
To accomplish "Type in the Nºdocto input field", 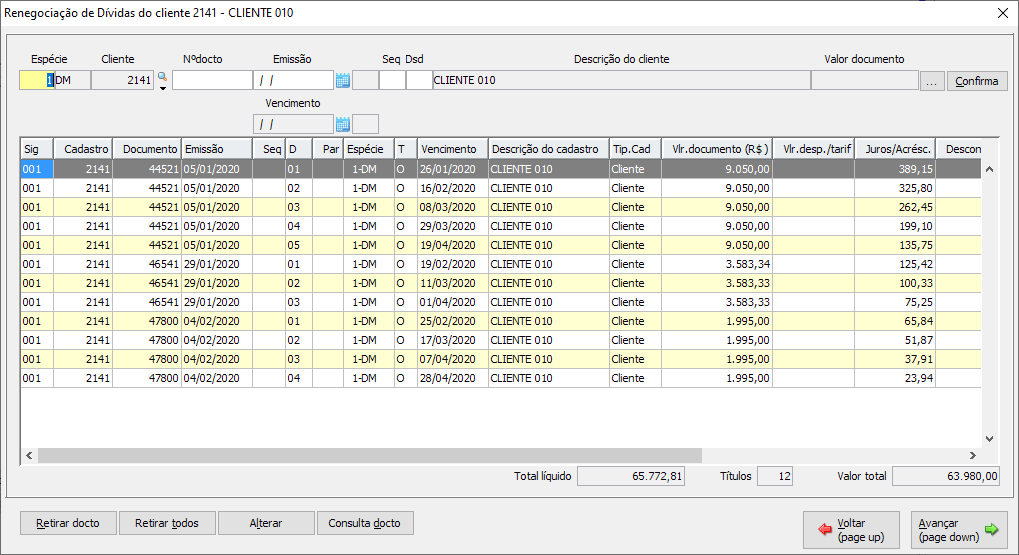I will tap(212, 81).
